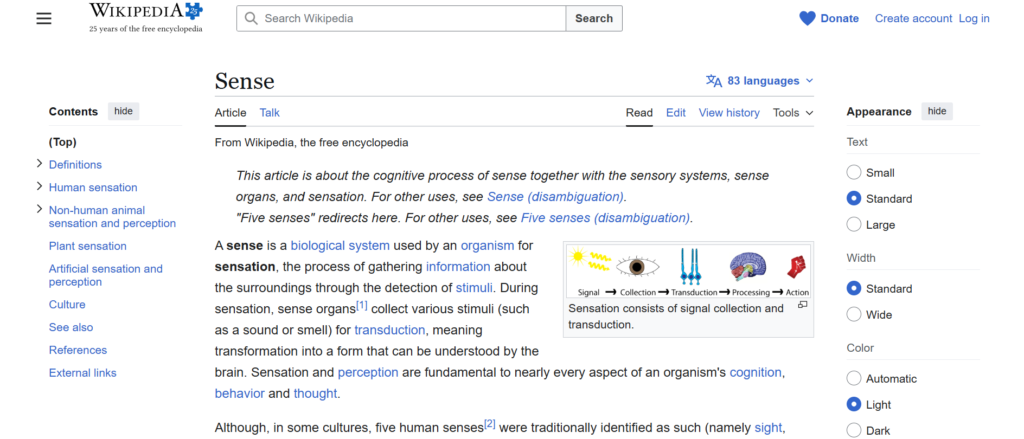The image size is (1024, 439).
Task: Open Human sensation in contents list
Action: coord(93,187)
